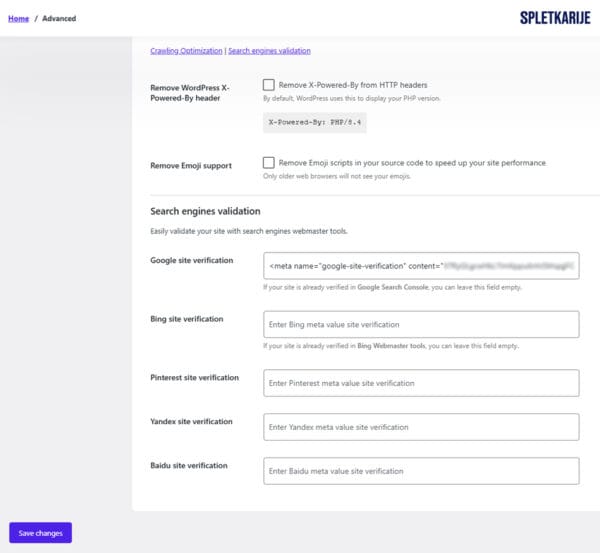Click the X-Powered-By: PHP code snippet

pos(315,122)
